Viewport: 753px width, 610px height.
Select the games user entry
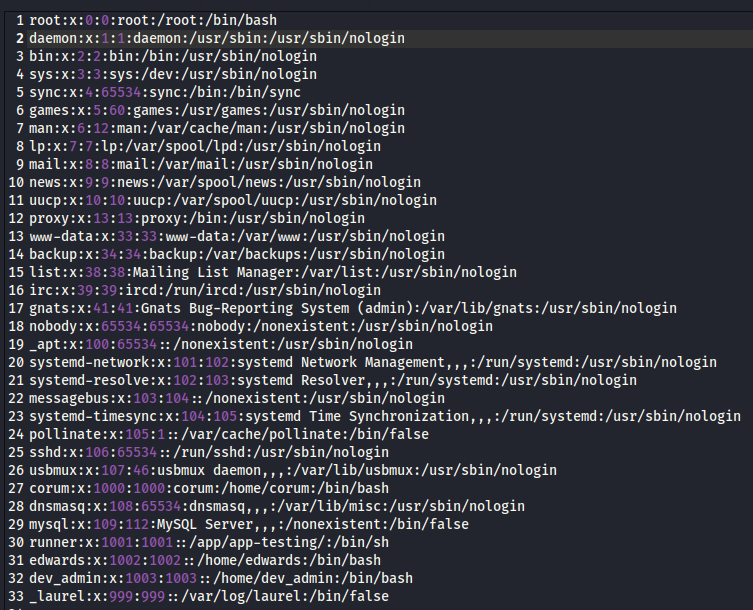[217, 110]
